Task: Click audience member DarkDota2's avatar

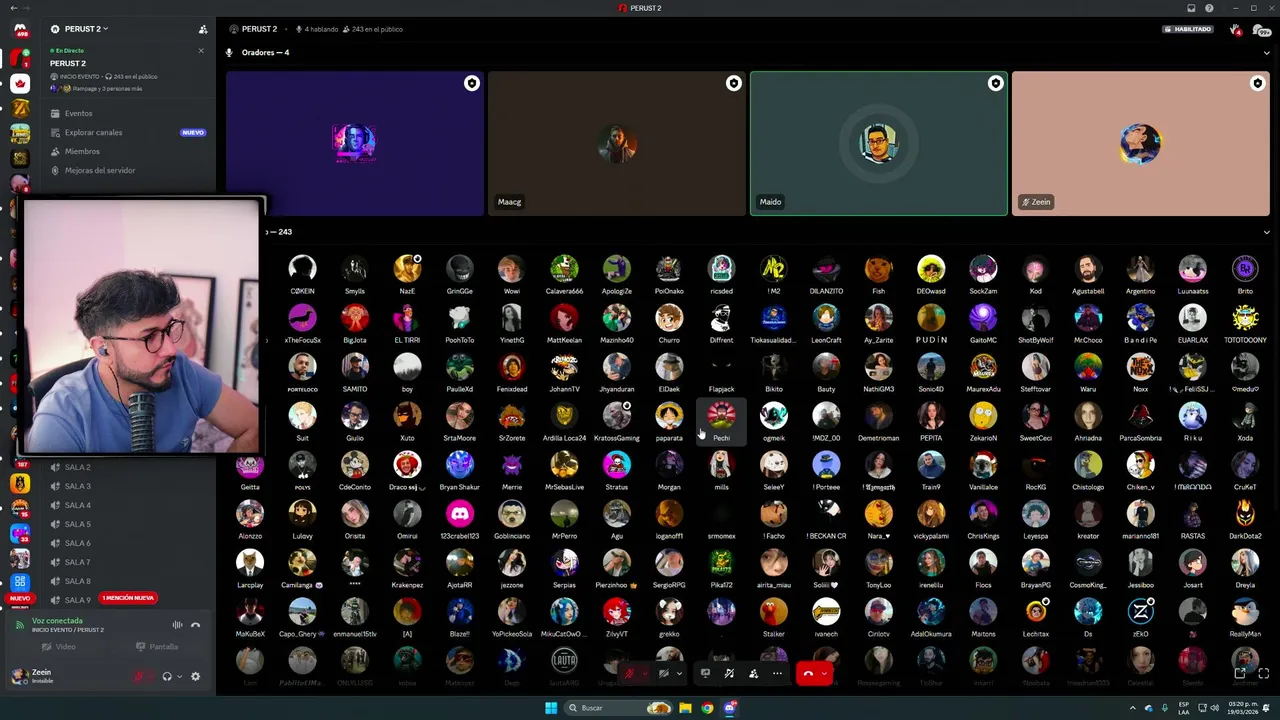Action: tap(1245, 513)
